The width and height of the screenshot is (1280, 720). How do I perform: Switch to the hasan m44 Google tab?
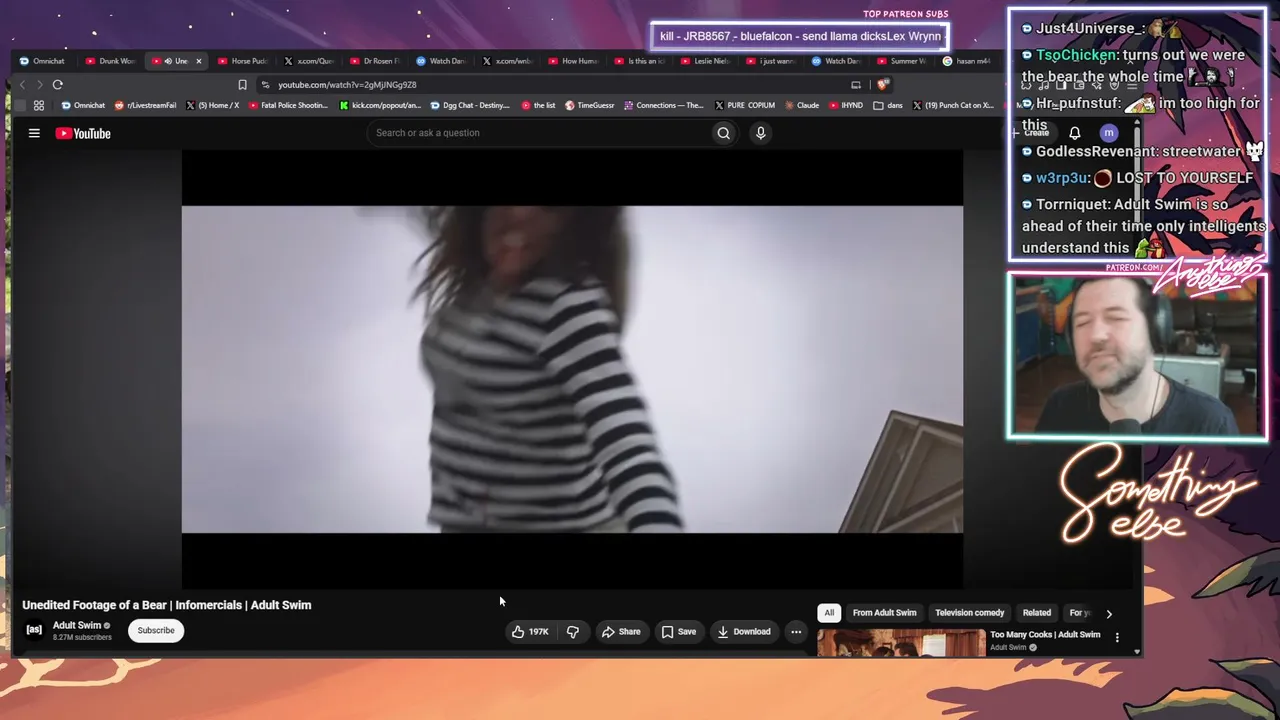pos(967,61)
